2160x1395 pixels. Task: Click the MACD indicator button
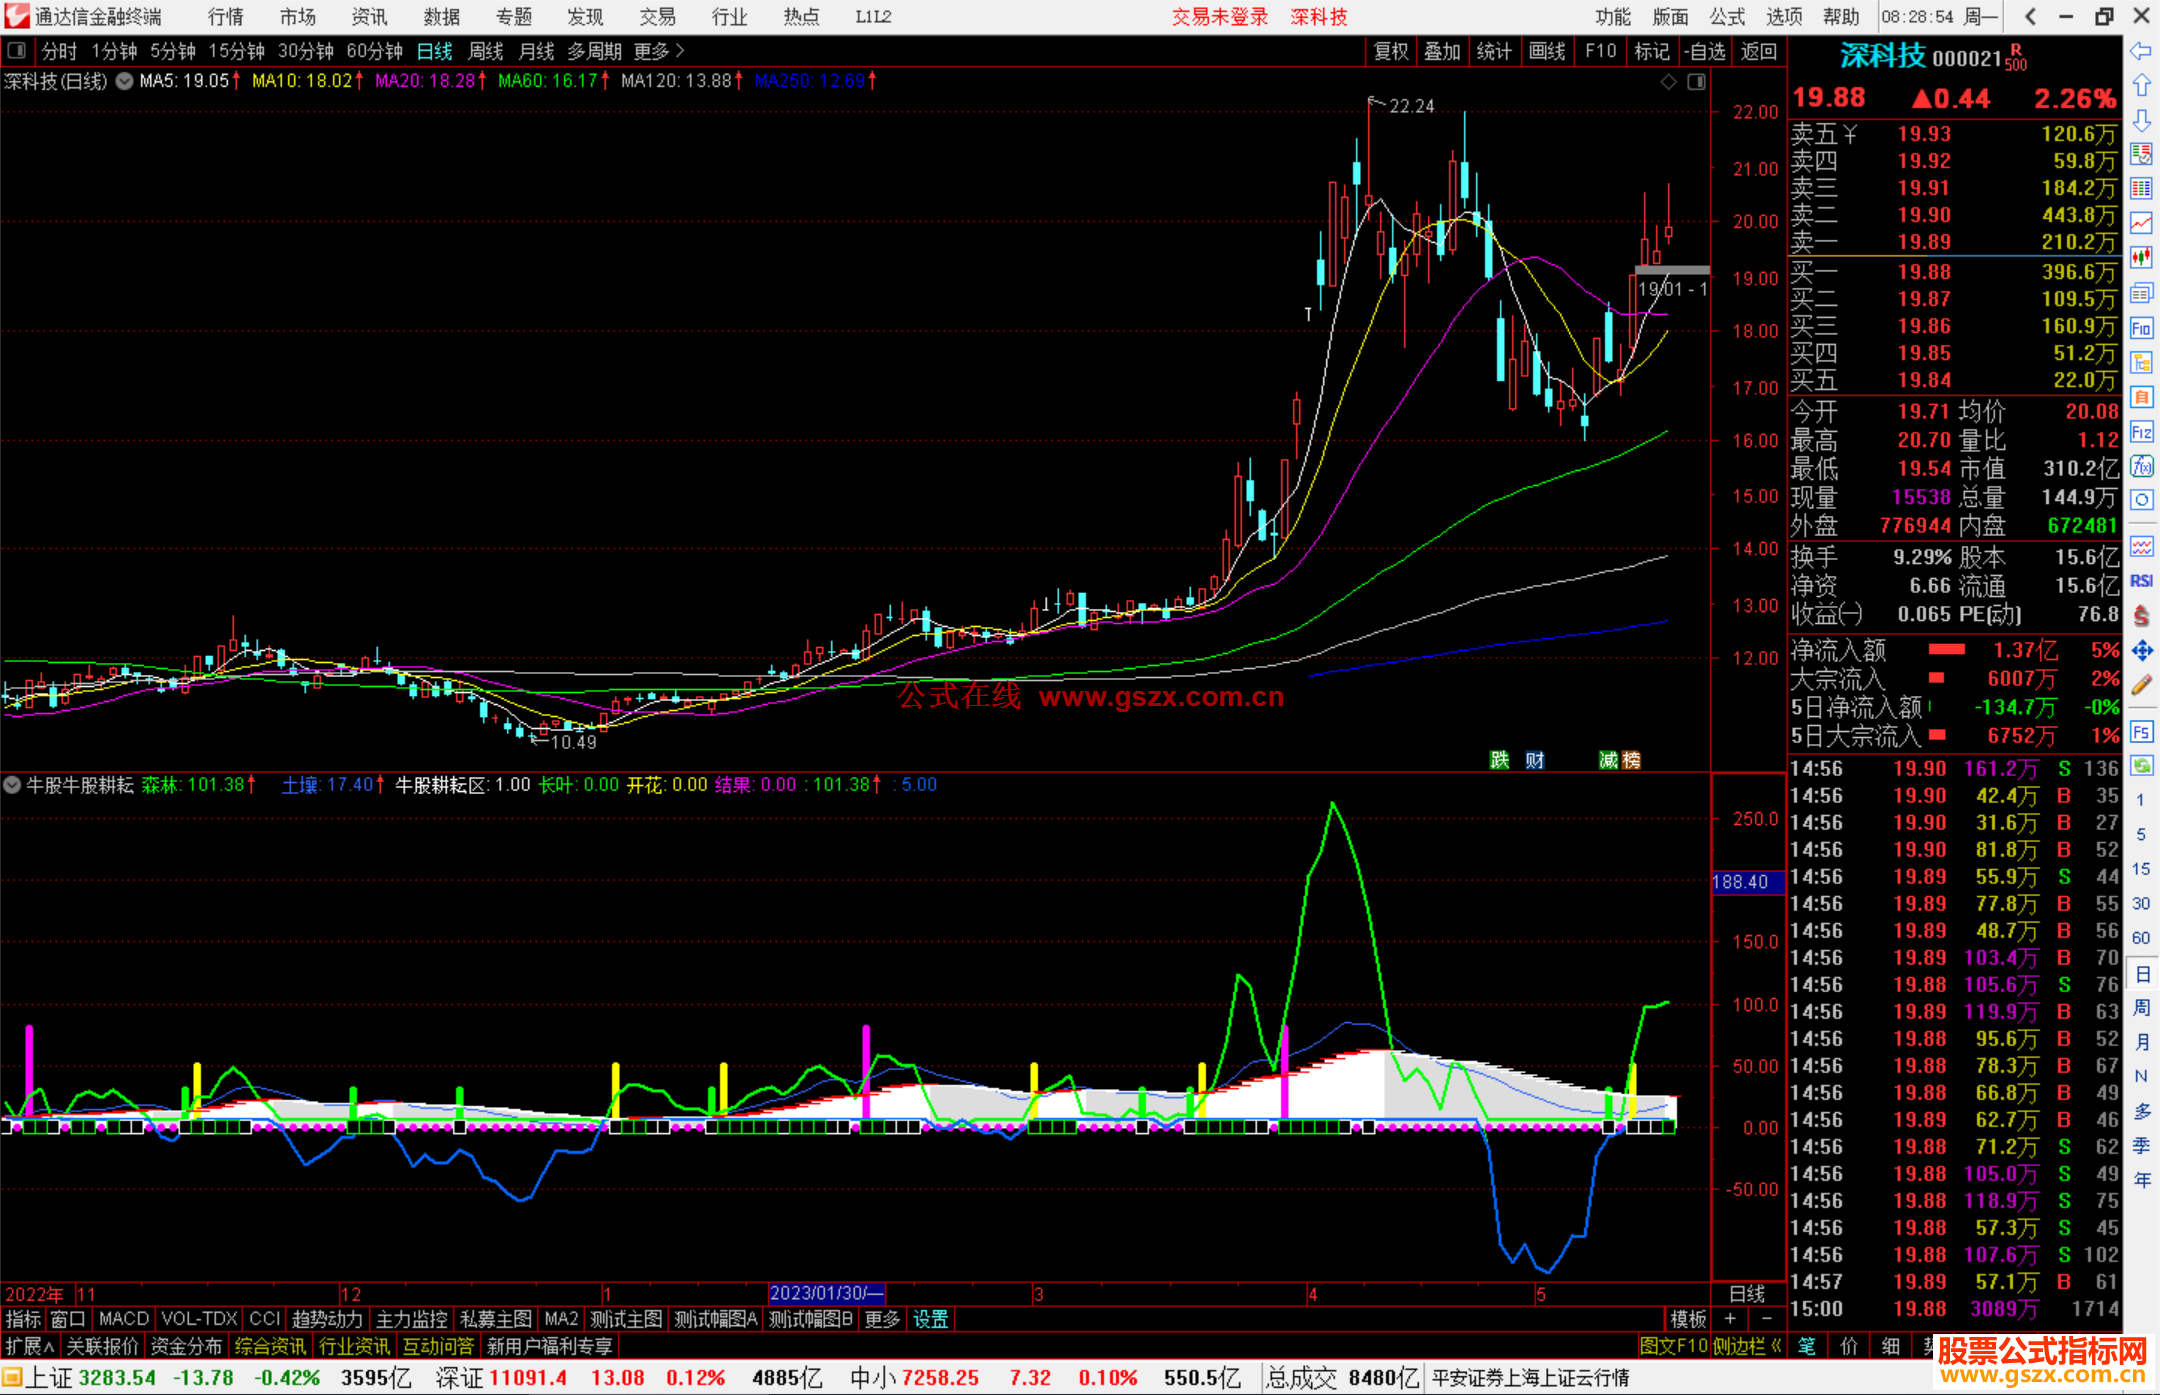pos(123,1319)
